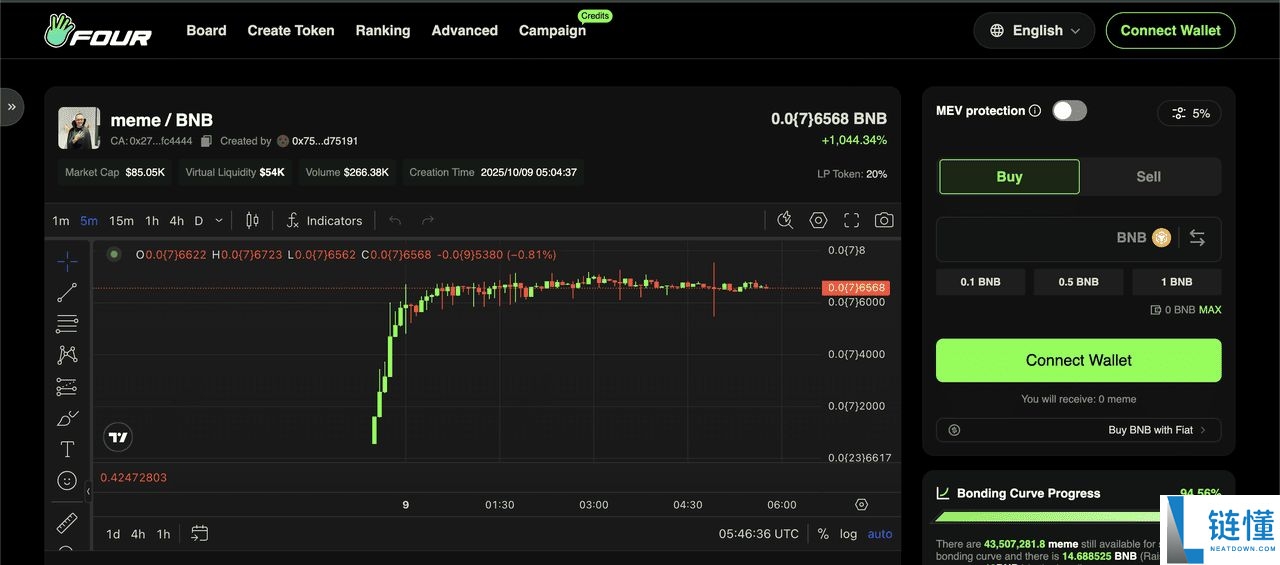Copy the contract address icon
1280x565 pixels.
(x=206, y=141)
